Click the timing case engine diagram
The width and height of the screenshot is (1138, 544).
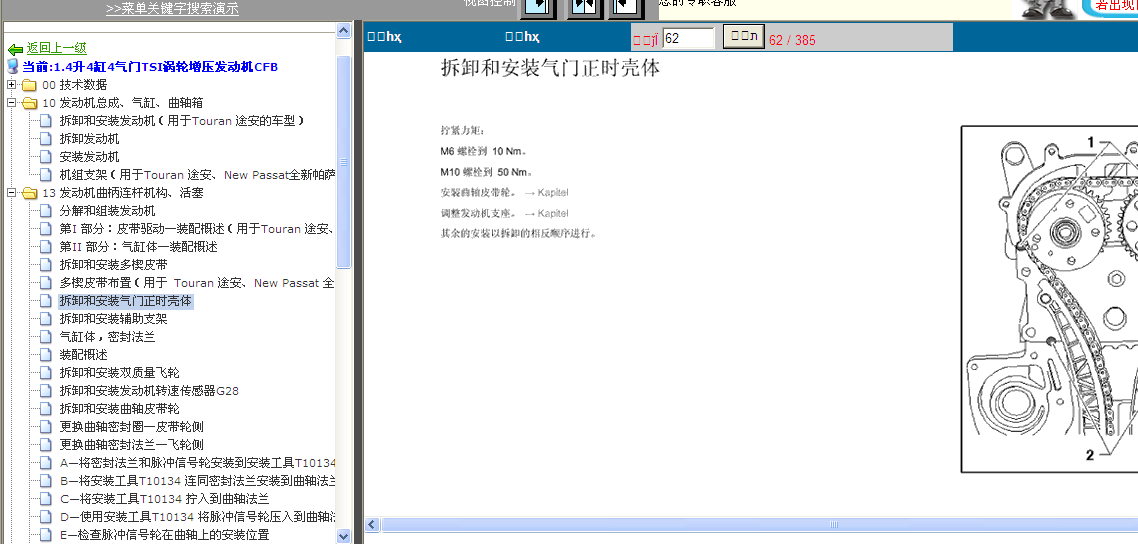pos(1050,299)
